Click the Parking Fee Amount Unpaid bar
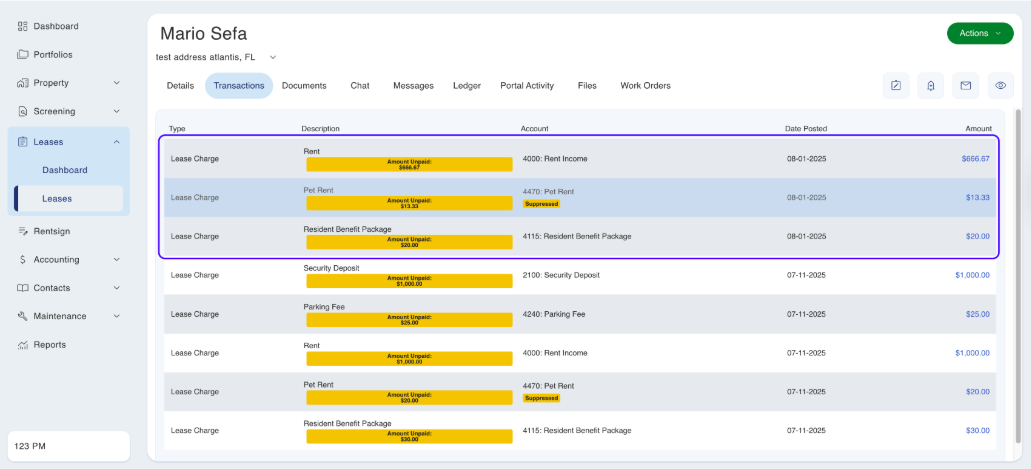The height and width of the screenshot is (469, 1031). [x=409, y=320]
